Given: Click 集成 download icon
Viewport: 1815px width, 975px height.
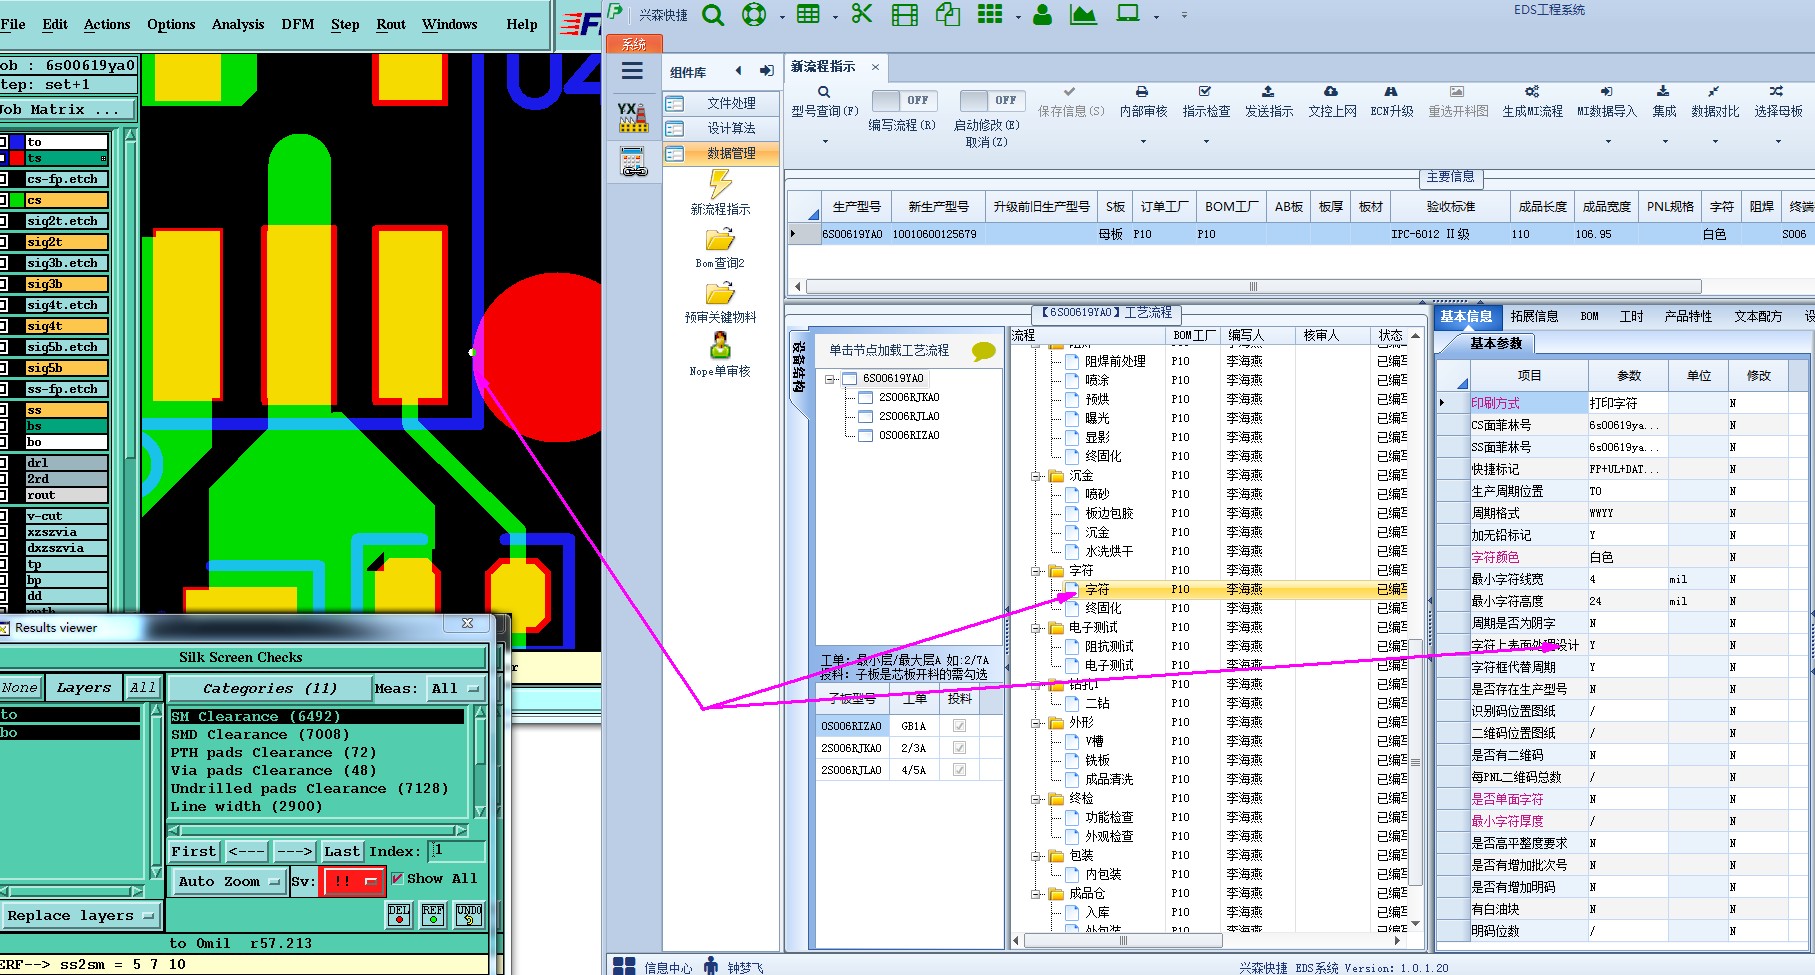Looking at the screenshot, I should coord(1663,91).
